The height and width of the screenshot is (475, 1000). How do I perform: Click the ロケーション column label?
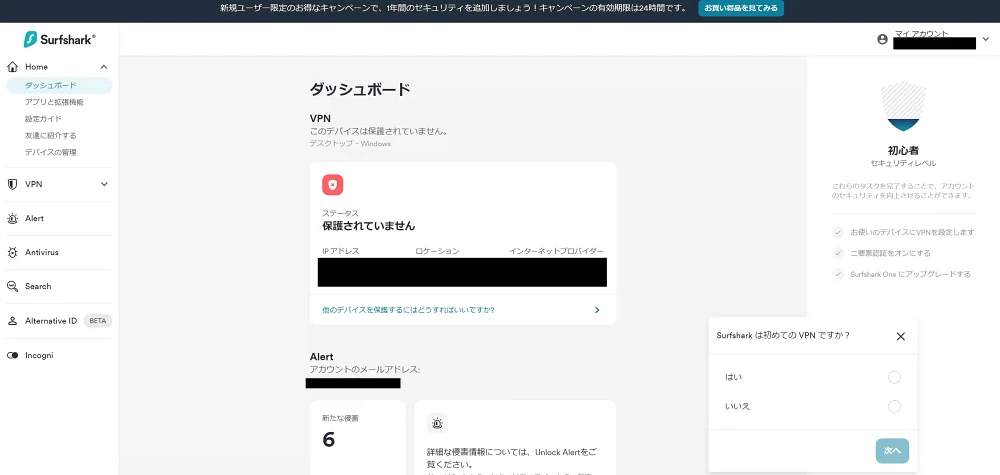click(438, 251)
